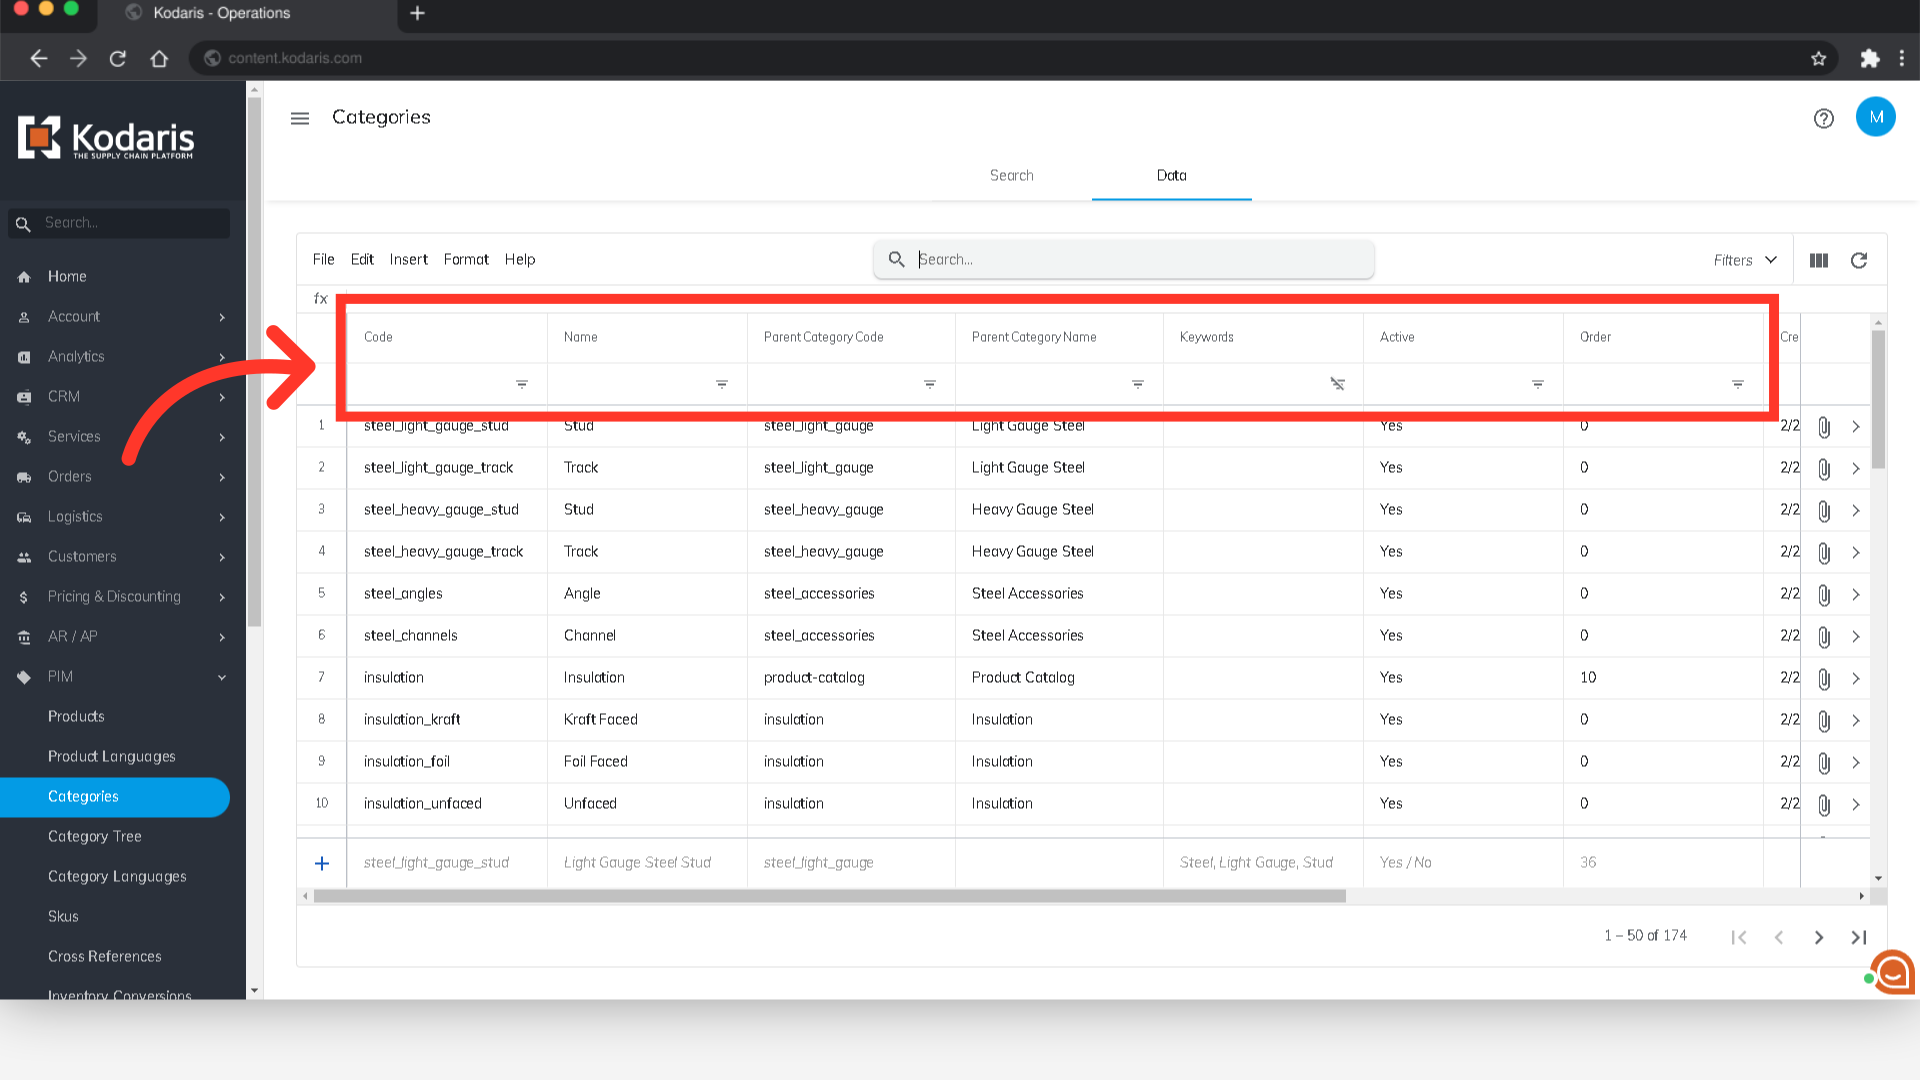Go to last page of results
This screenshot has height=1080, width=1920.
click(1858, 937)
